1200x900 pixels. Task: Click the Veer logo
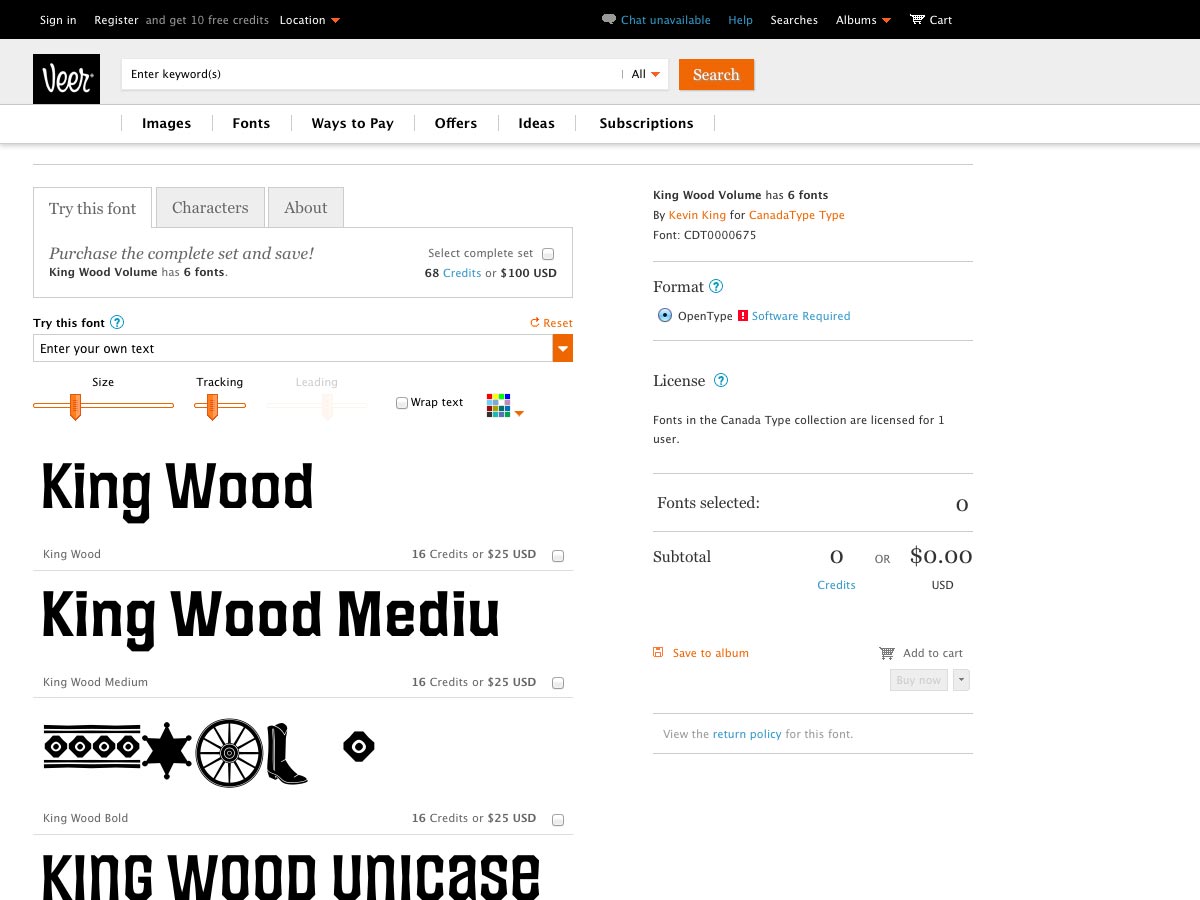click(x=66, y=79)
